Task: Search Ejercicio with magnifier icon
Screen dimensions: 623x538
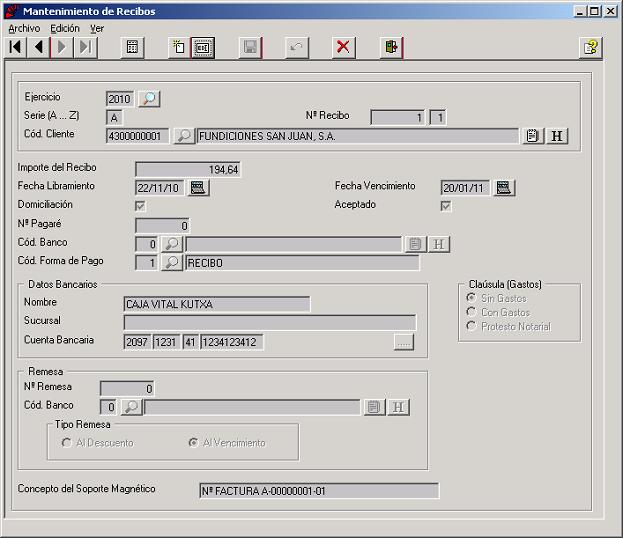Action: 149,99
